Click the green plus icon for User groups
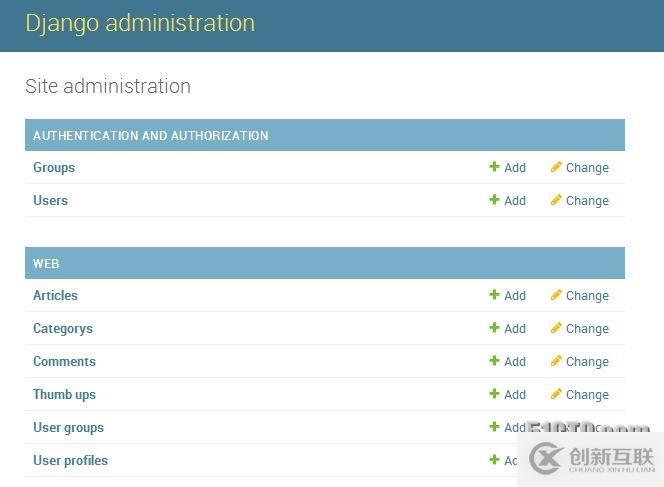 coord(494,426)
